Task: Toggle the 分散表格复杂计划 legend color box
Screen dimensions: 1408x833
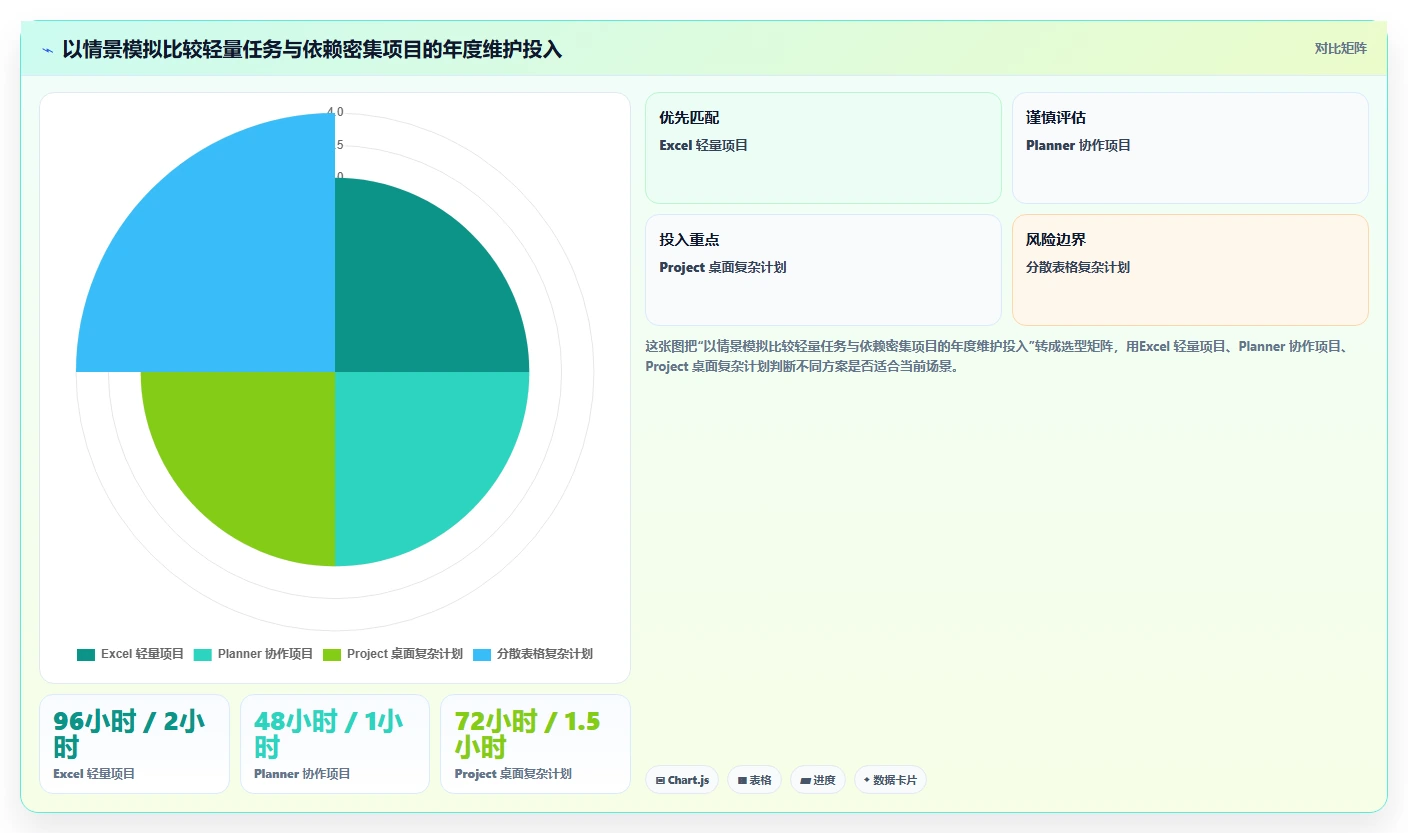Action: (x=482, y=654)
